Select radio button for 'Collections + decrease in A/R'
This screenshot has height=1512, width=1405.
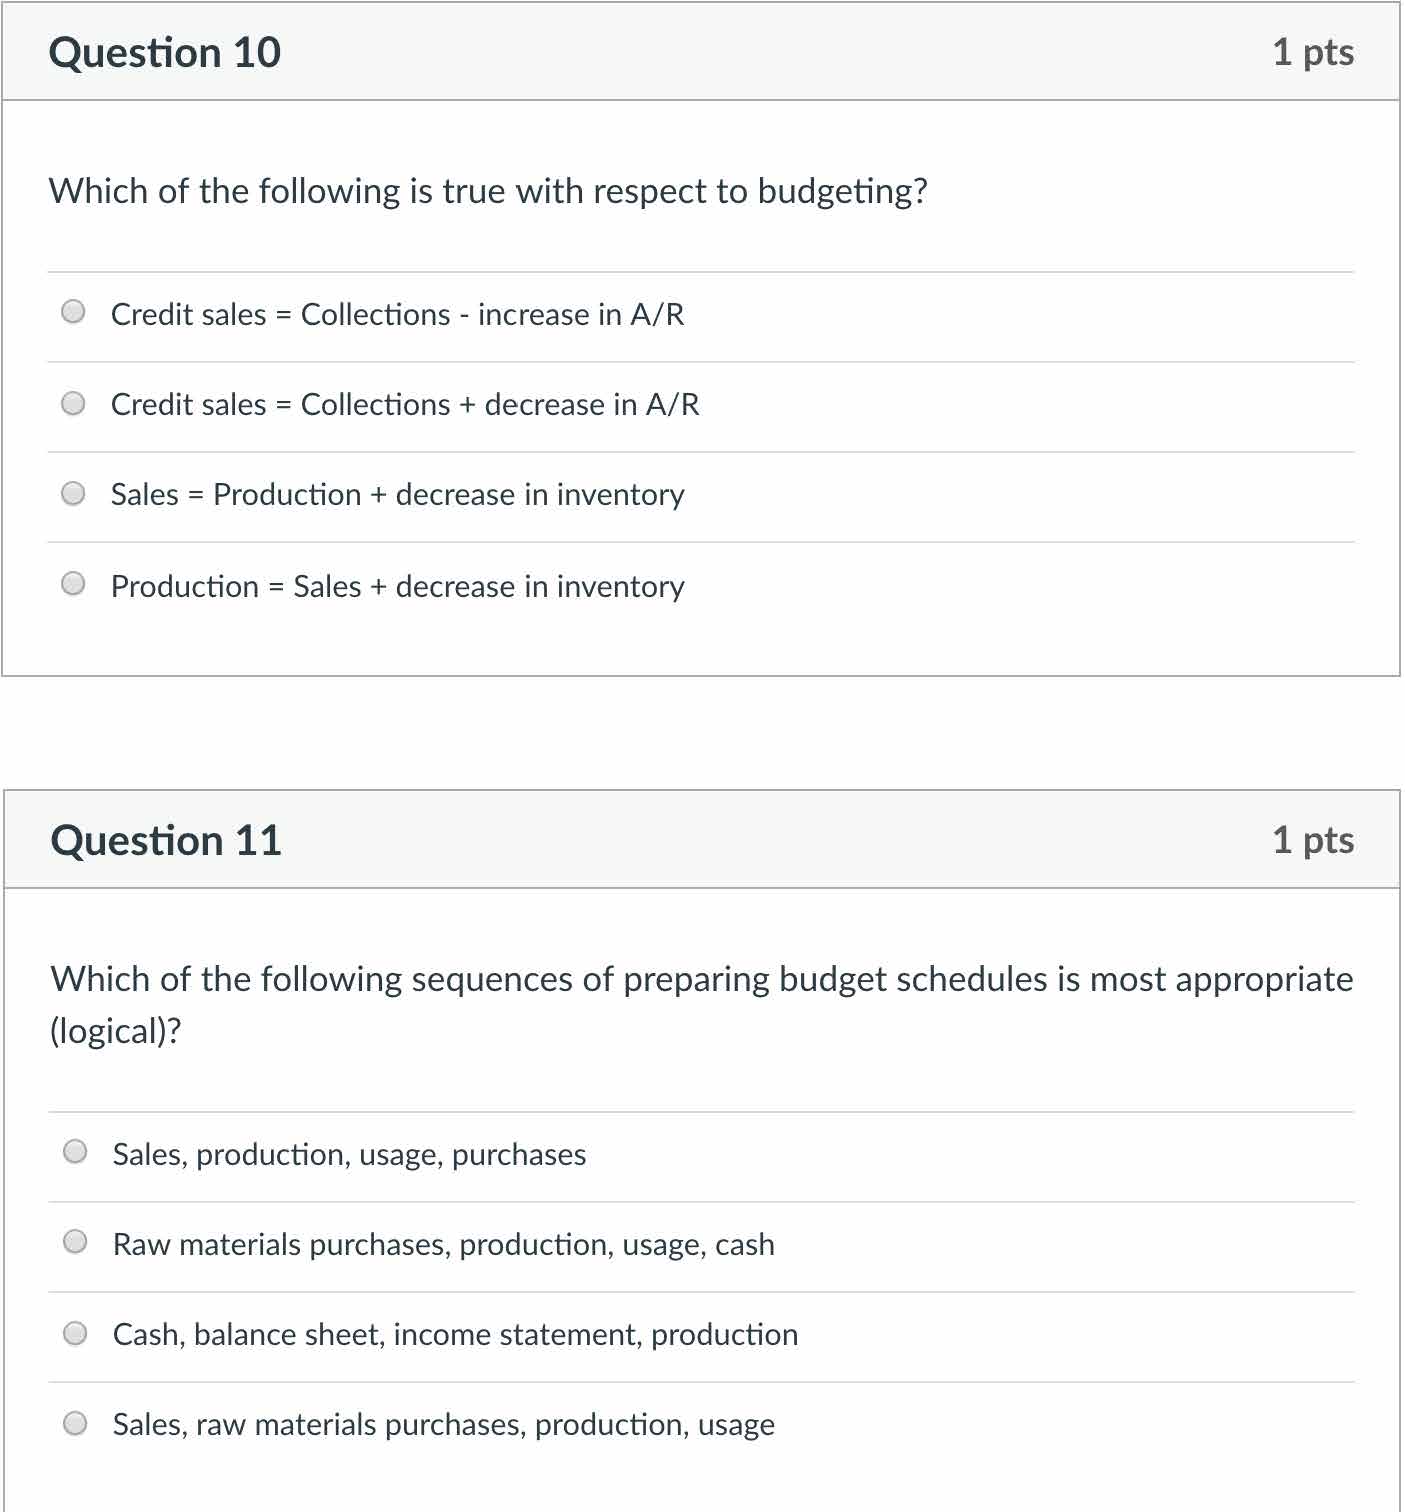click(x=73, y=403)
